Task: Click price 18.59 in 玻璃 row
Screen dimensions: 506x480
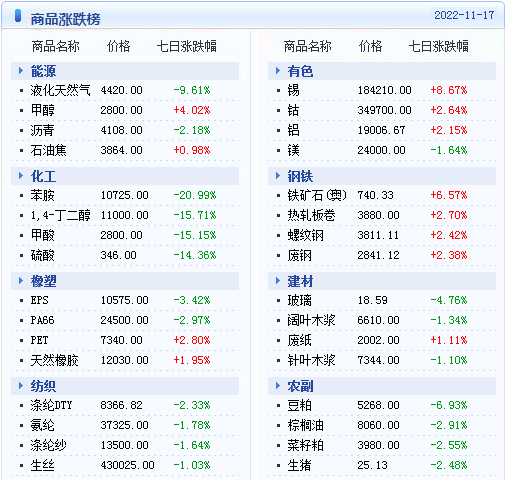Action: pos(372,300)
